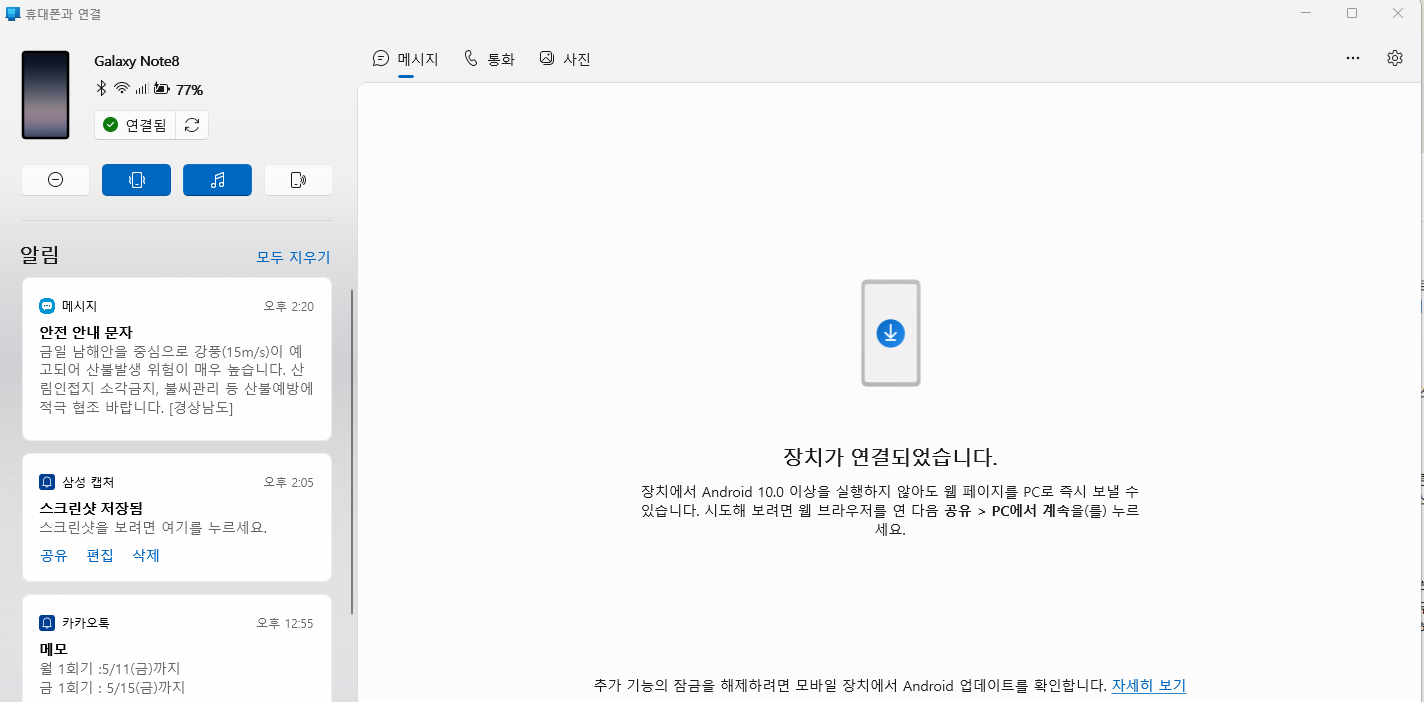This screenshot has height=702, width=1424.
Task: Open the 스크린샷 저장됨 notification
Action: click(x=177, y=518)
